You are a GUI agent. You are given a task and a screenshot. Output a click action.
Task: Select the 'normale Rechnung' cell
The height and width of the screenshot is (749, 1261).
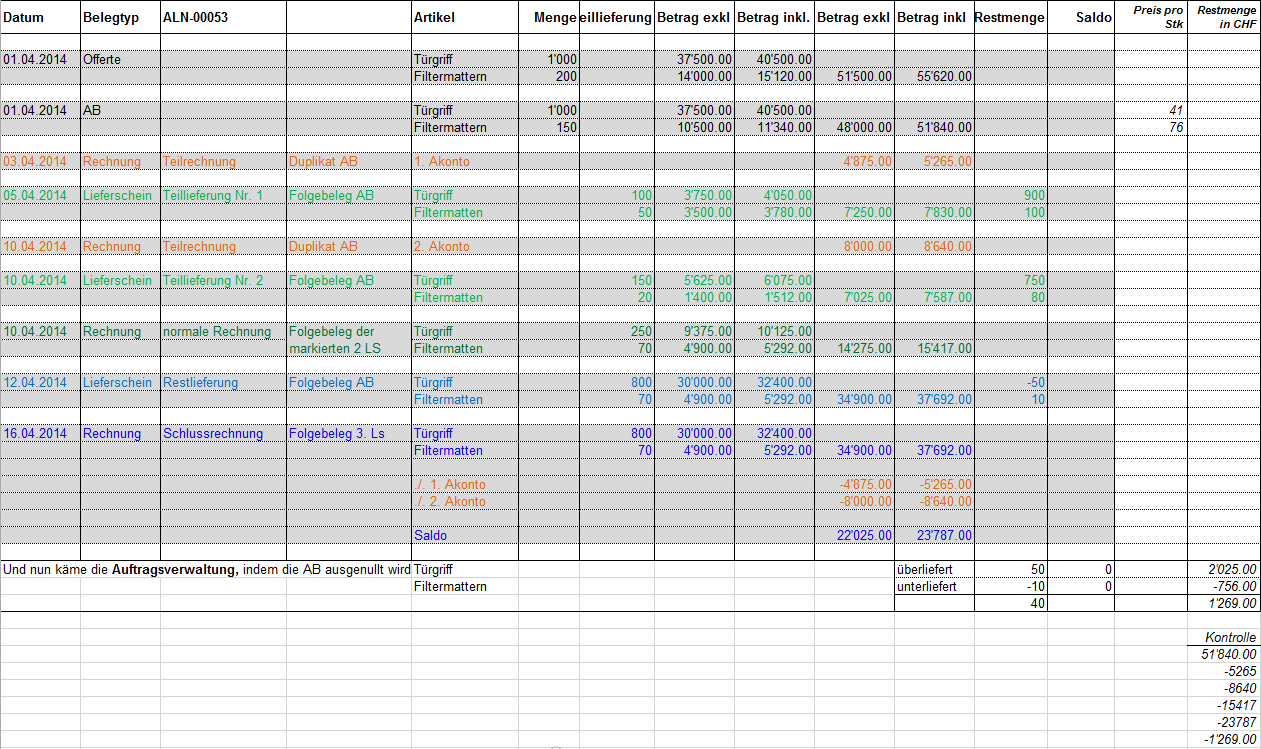click(x=222, y=332)
